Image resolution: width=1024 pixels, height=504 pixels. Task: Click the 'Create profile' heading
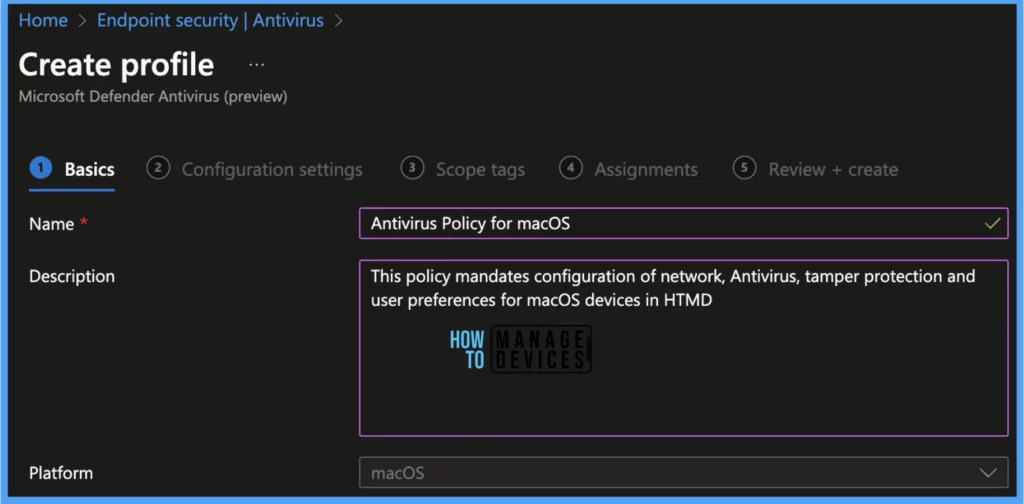click(116, 65)
